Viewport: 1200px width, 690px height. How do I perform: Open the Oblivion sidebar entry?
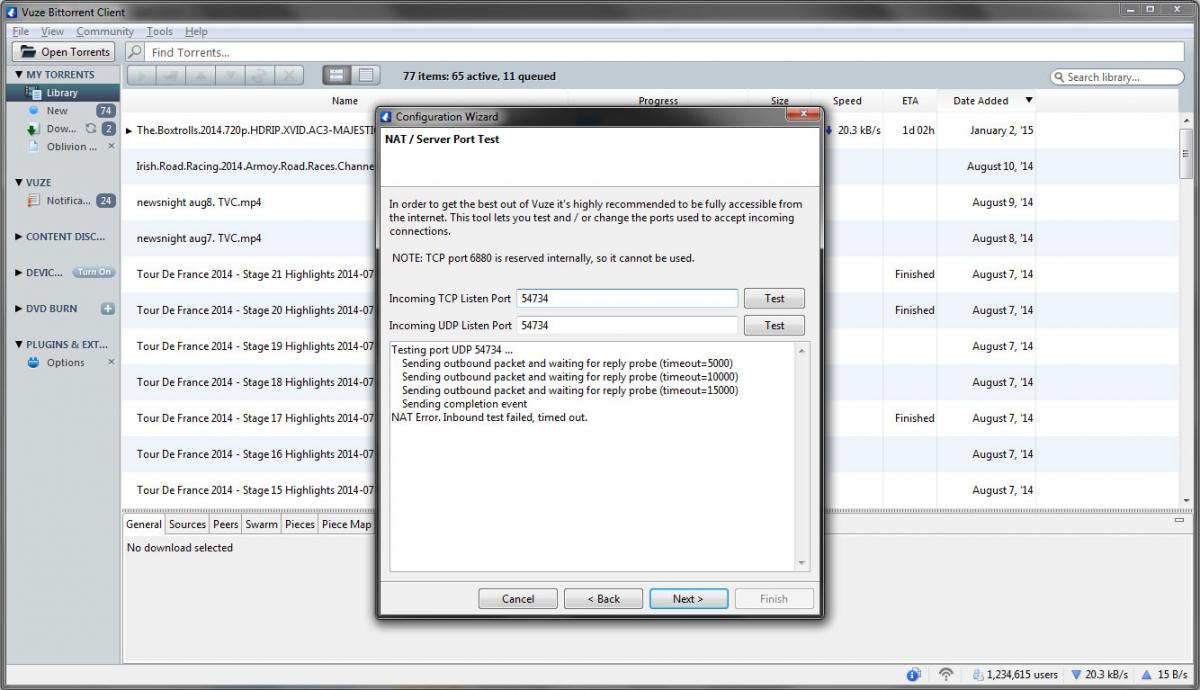pyautogui.click(x=72, y=147)
